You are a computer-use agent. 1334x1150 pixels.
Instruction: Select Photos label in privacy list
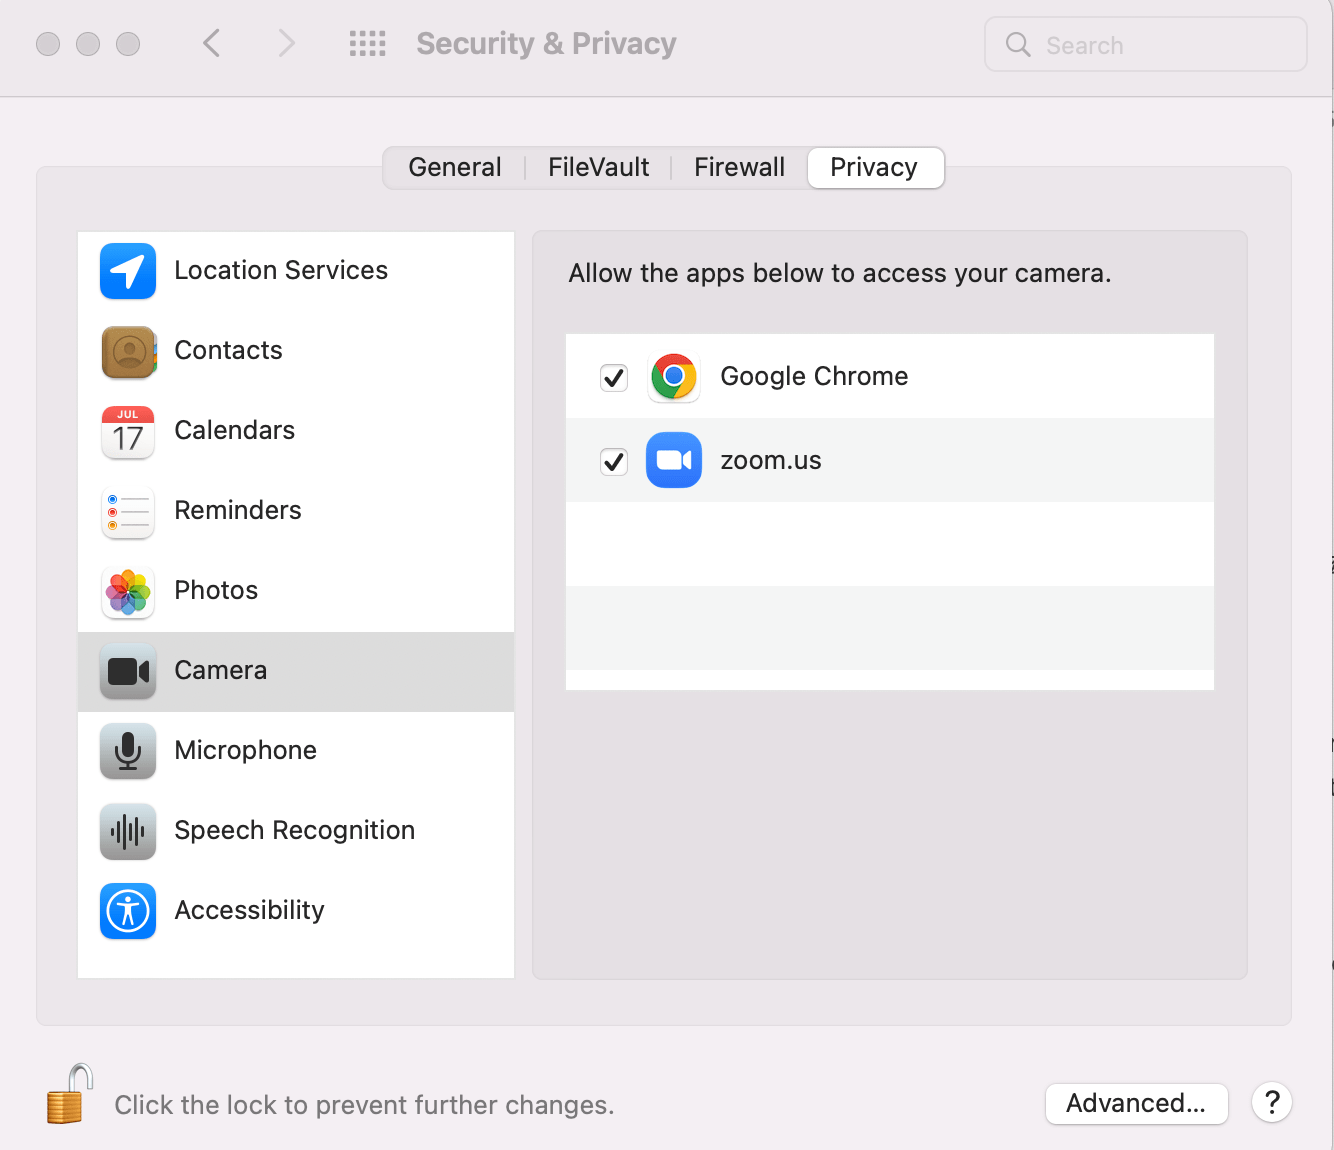point(216,590)
